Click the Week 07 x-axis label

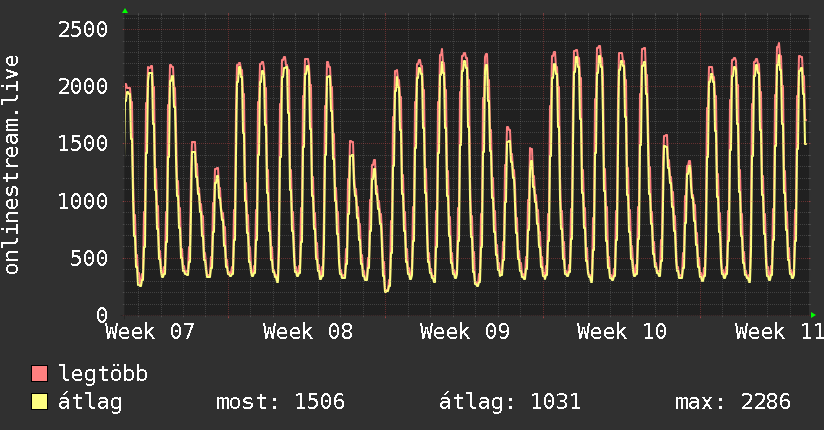click(149, 331)
